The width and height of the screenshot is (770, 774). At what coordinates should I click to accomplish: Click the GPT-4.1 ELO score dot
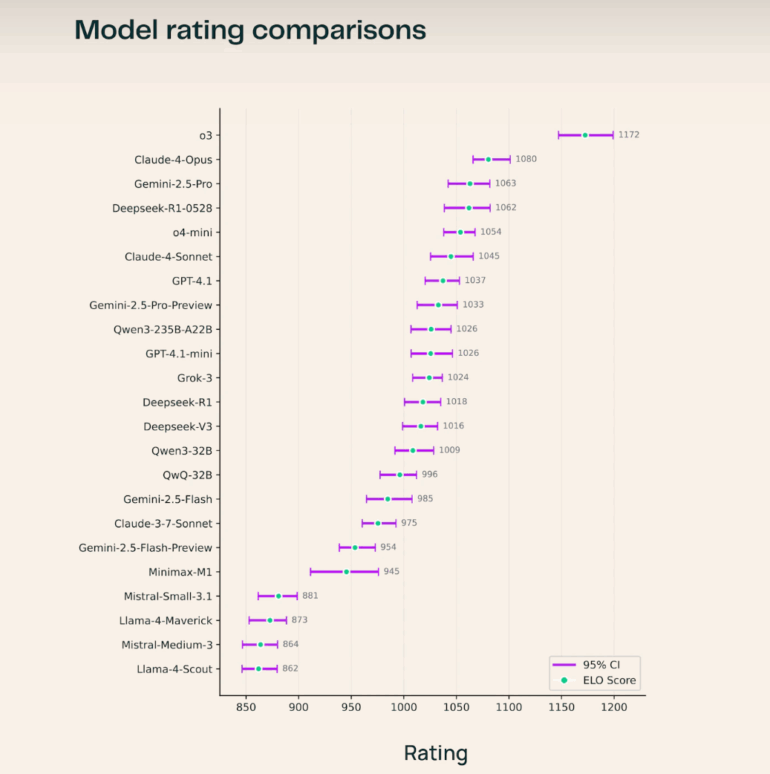click(443, 281)
